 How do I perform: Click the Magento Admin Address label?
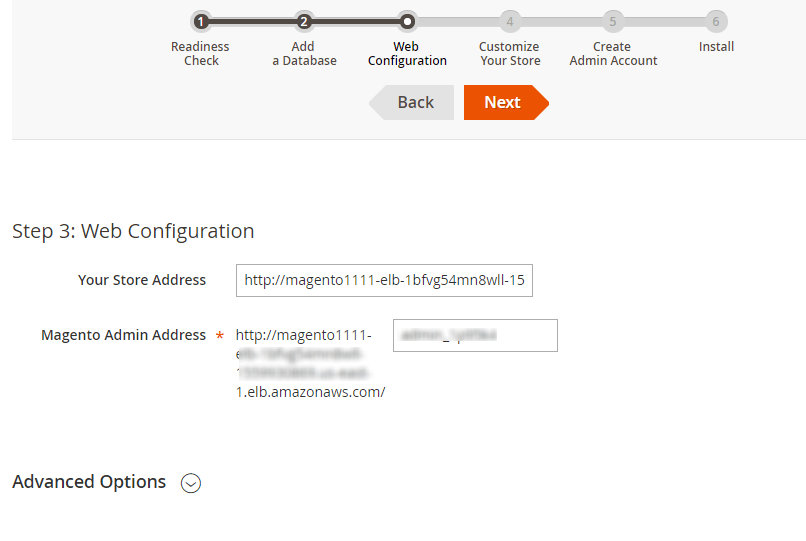(123, 335)
